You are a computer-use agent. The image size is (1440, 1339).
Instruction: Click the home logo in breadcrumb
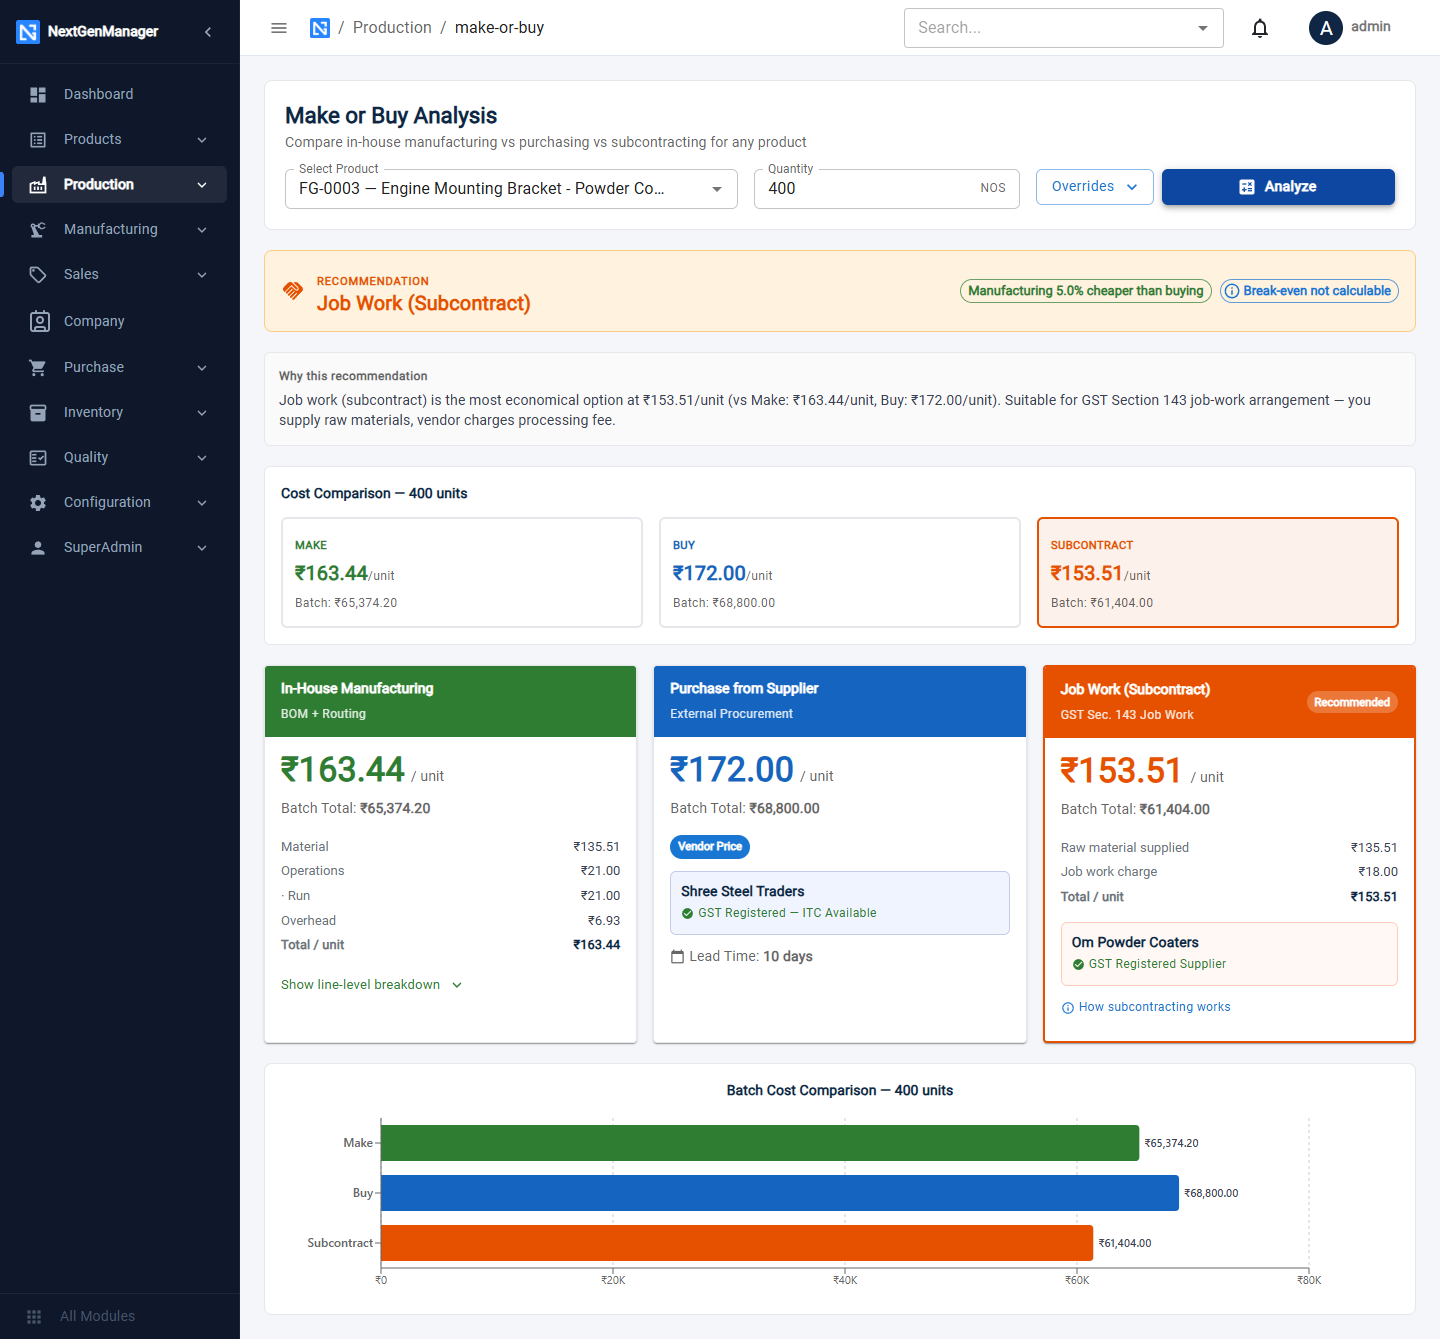tap(320, 28)
